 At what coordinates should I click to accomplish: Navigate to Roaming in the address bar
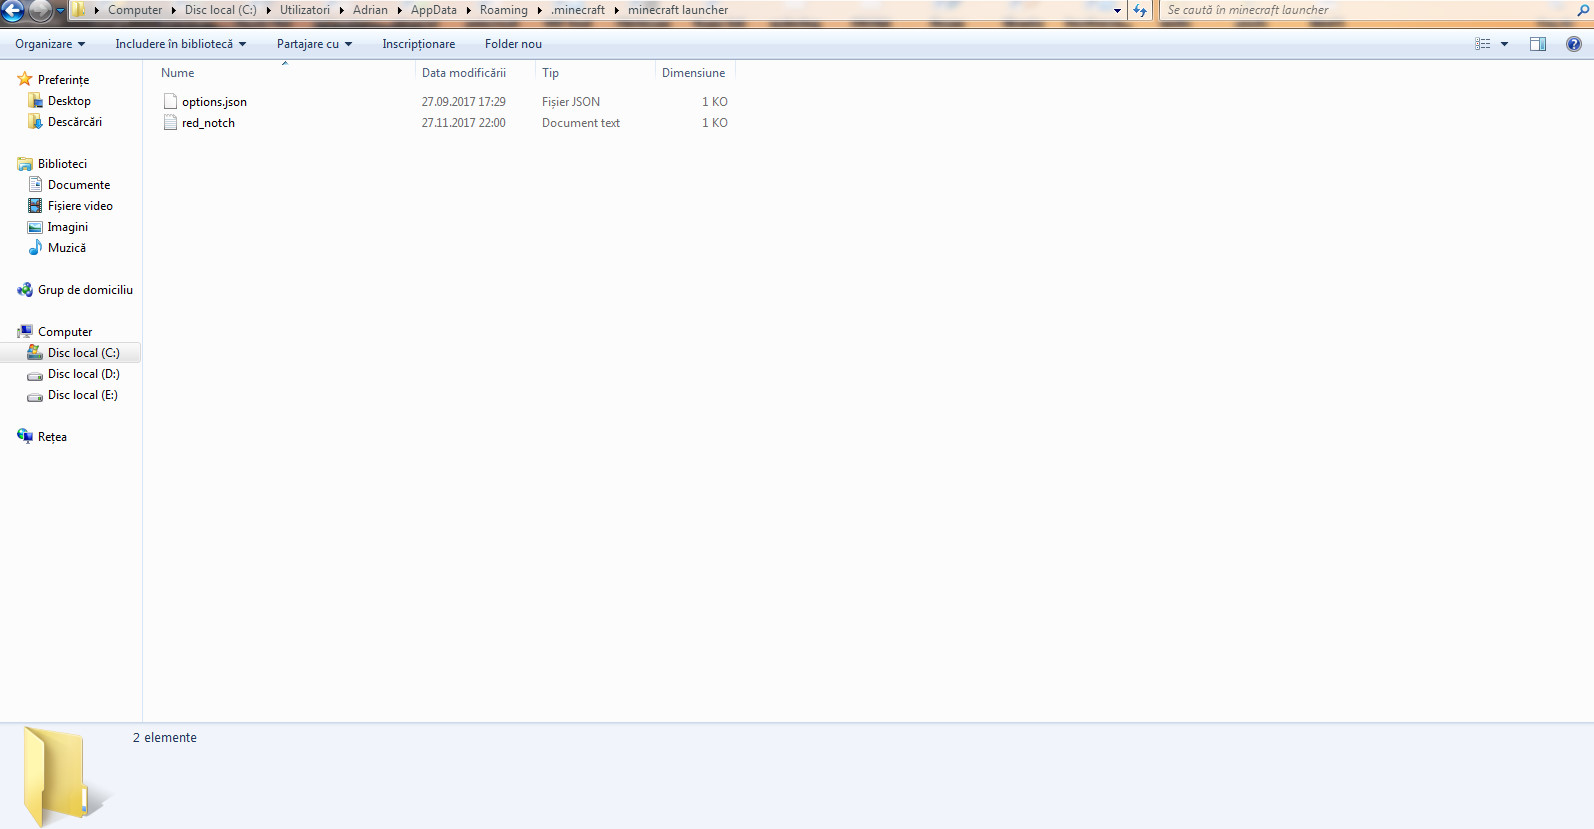(503, 10)
